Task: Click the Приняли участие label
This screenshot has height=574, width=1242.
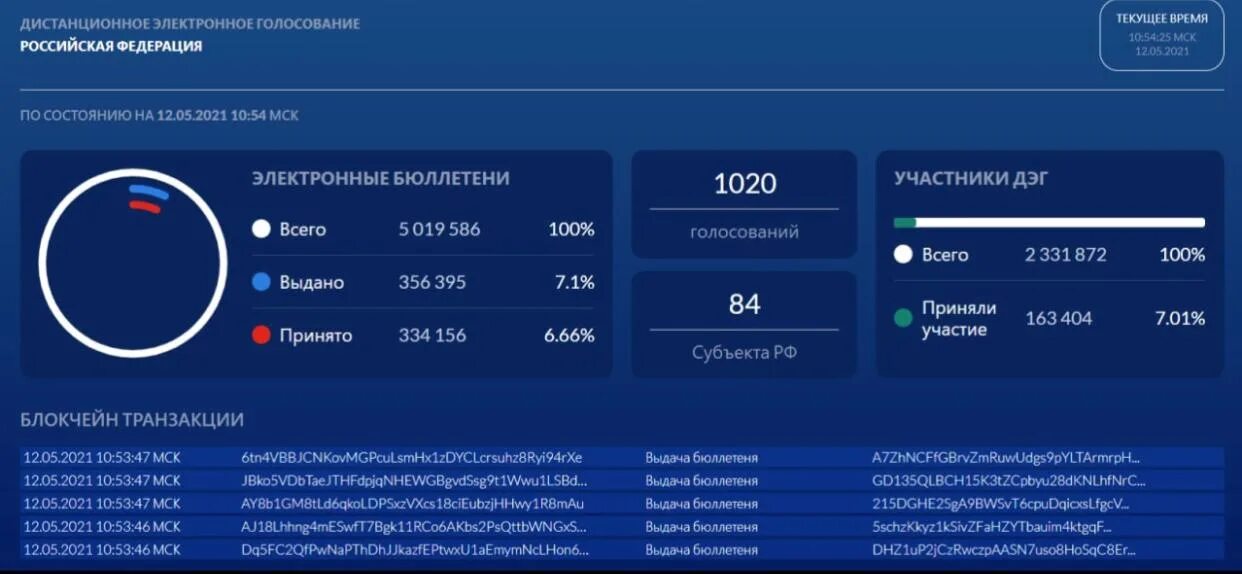Action: pos(958,319)
